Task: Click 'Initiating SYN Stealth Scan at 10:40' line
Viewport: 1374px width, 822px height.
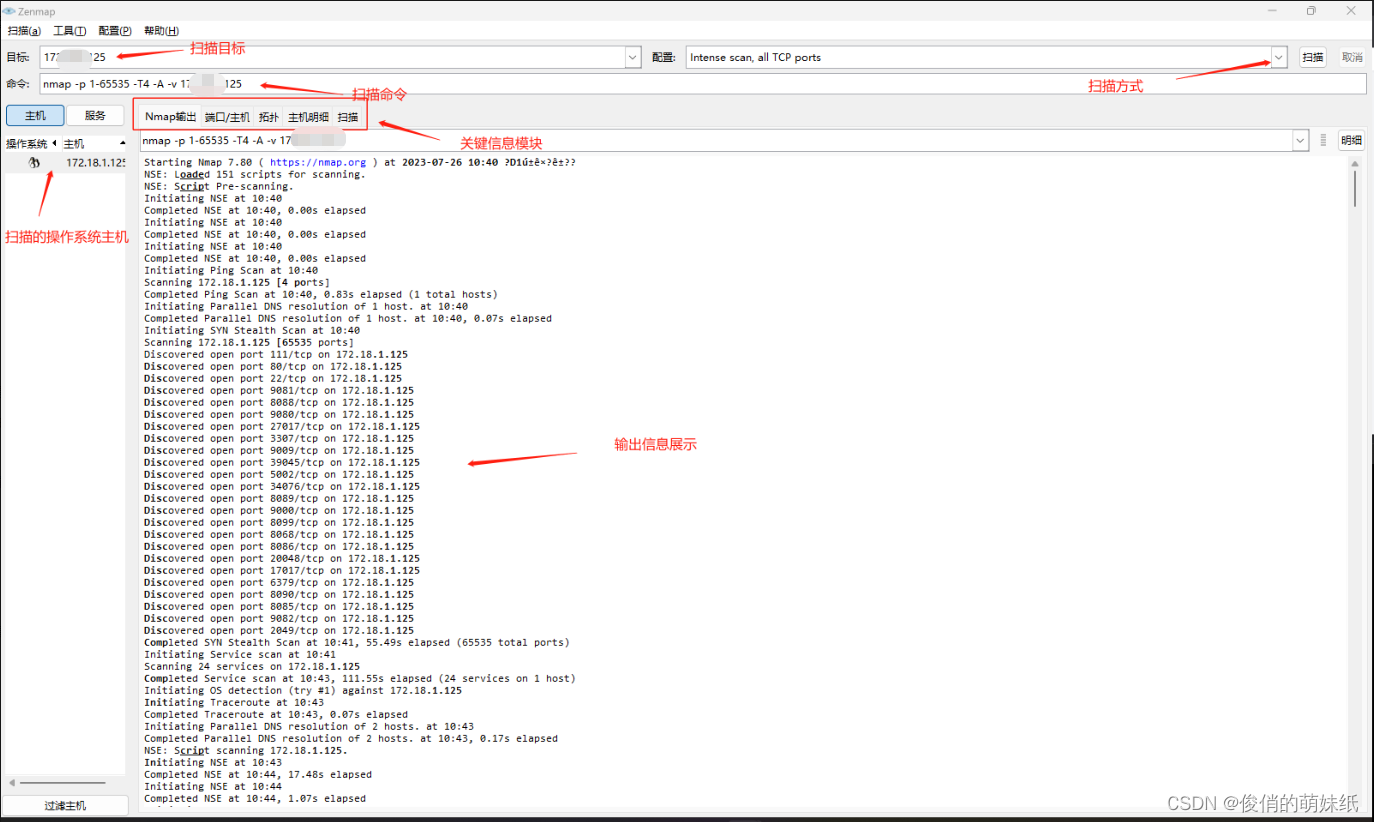Action: [x=252, y=330]
